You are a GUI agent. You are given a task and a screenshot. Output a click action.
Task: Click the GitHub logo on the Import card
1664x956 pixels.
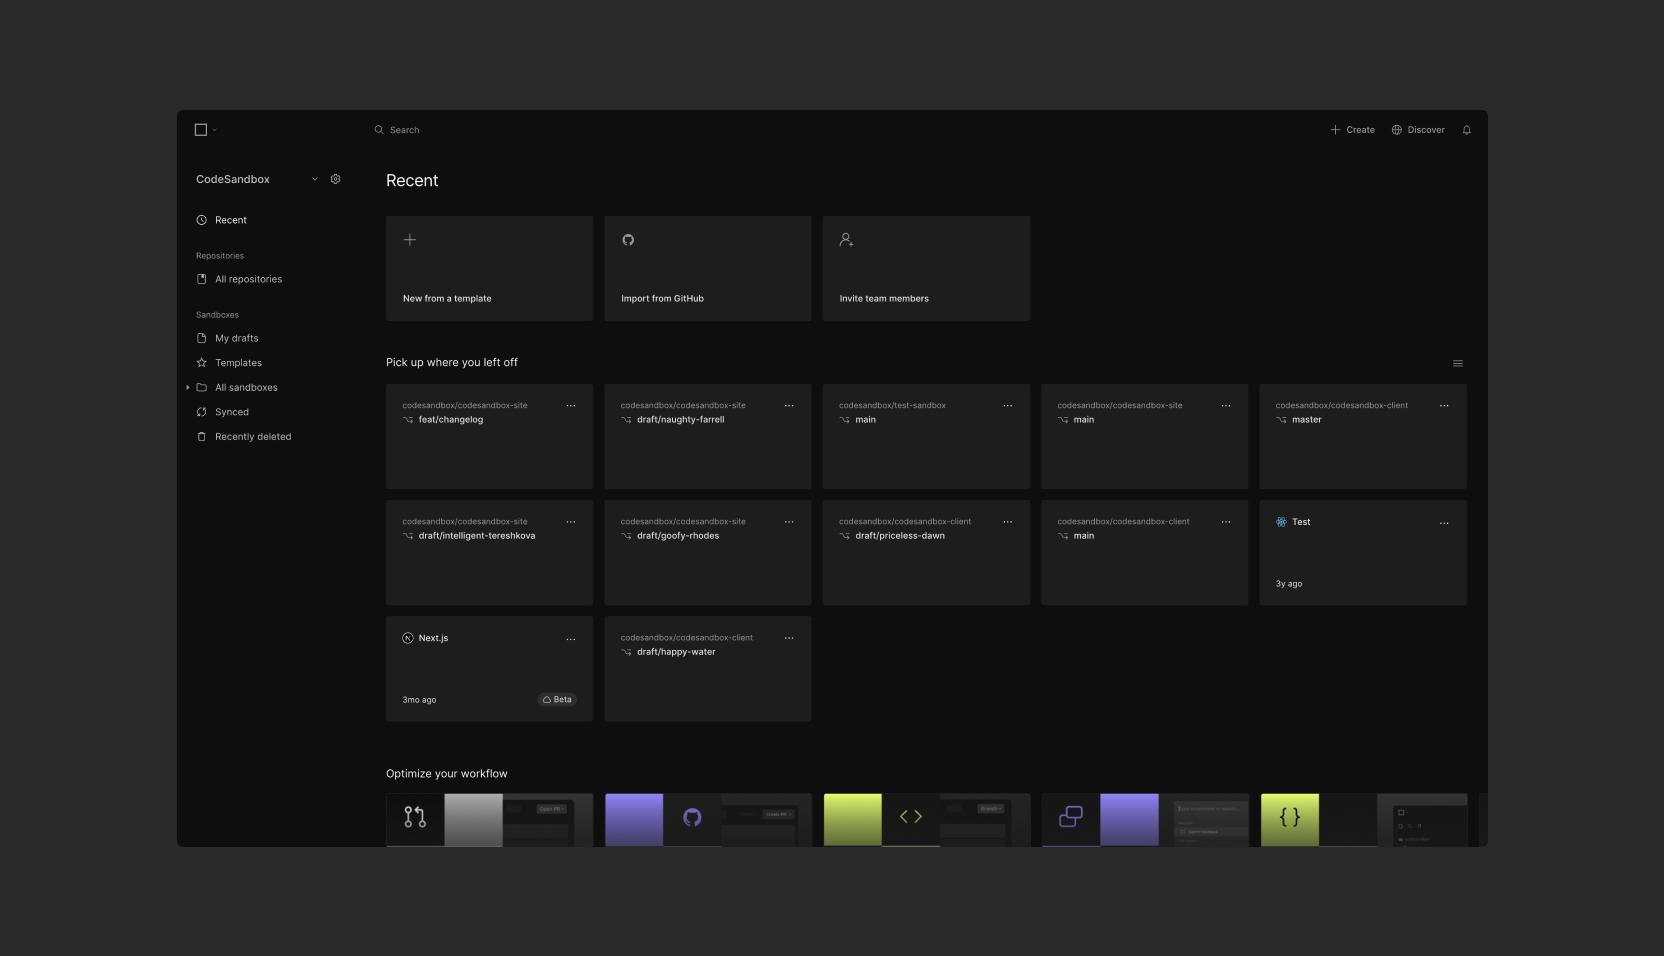tap(628, 240)
